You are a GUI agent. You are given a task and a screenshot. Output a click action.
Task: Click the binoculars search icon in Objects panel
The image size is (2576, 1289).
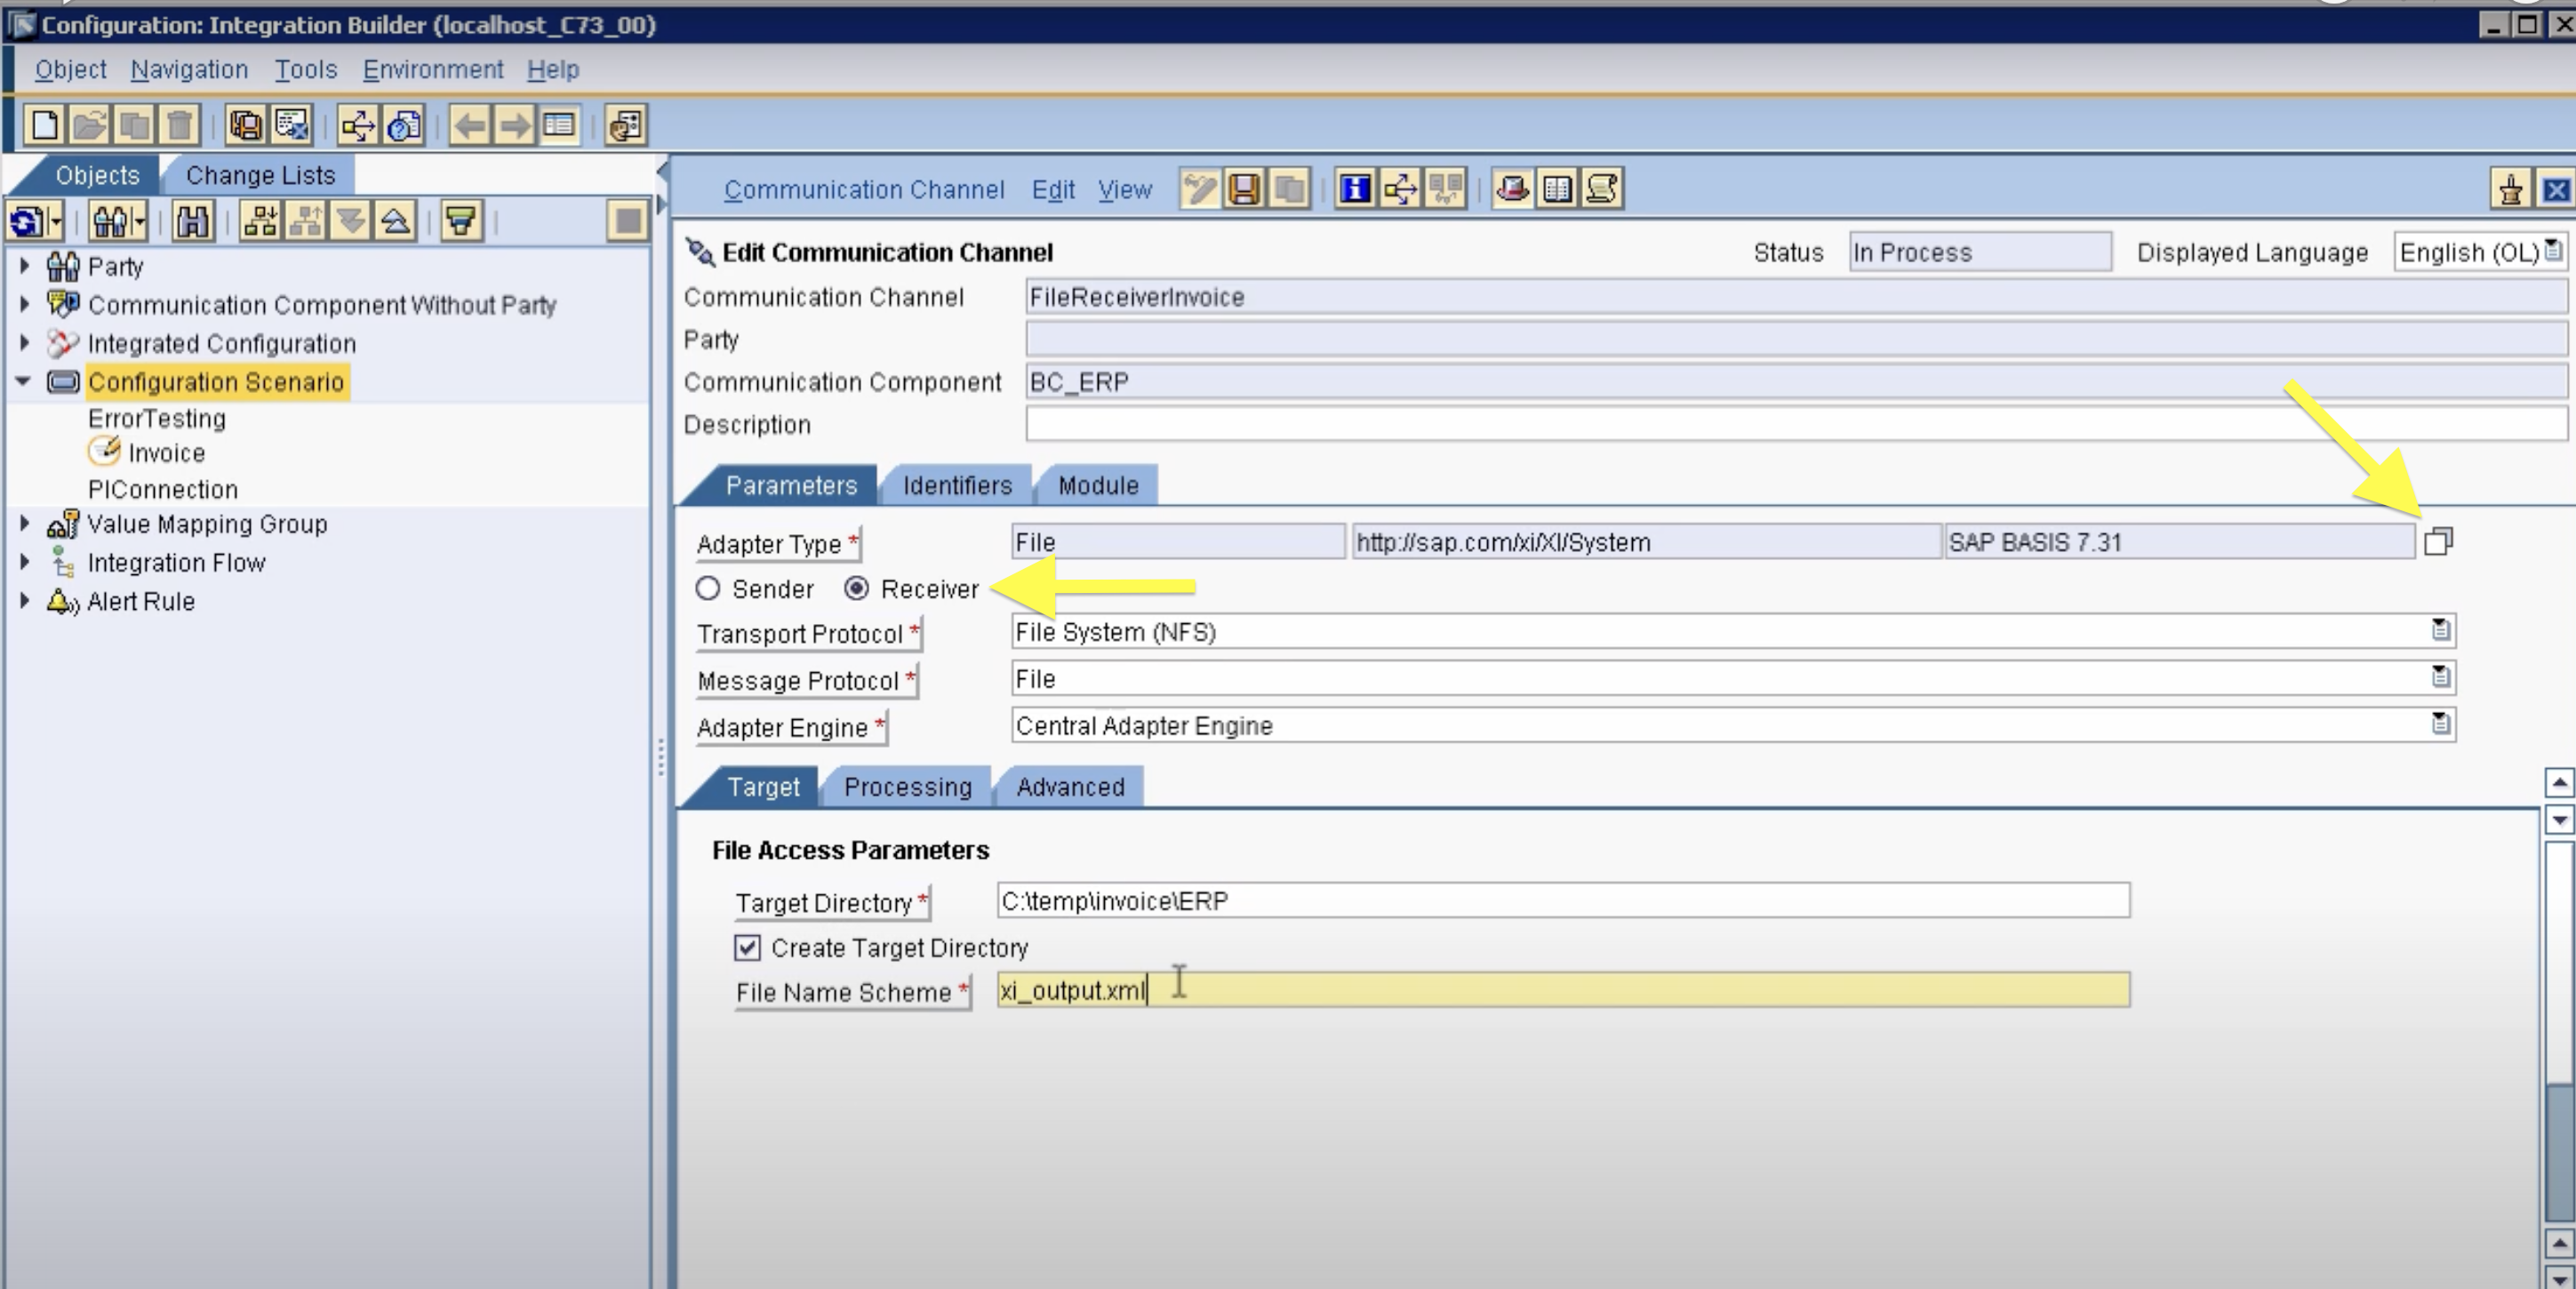192,221
